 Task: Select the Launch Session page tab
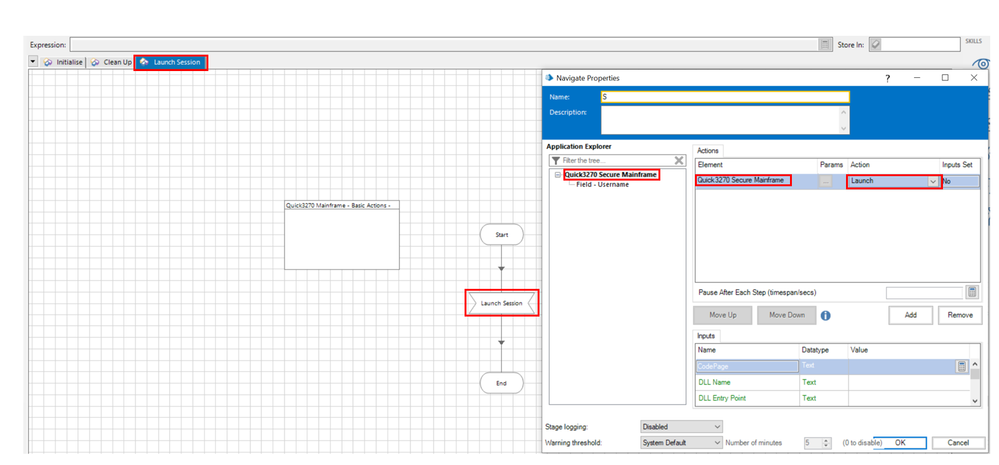pos(171,62)
